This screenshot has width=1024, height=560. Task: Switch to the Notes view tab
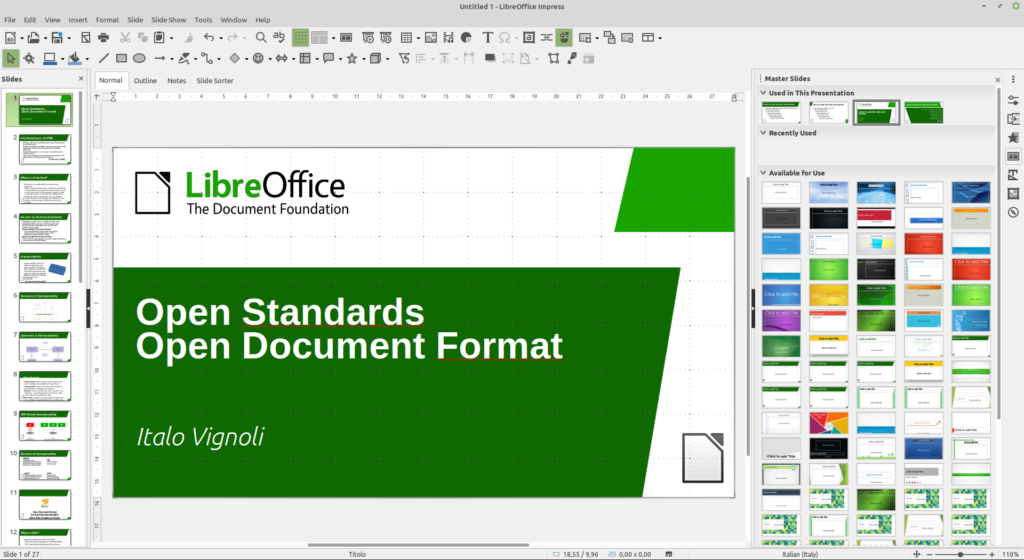(176, 80)
